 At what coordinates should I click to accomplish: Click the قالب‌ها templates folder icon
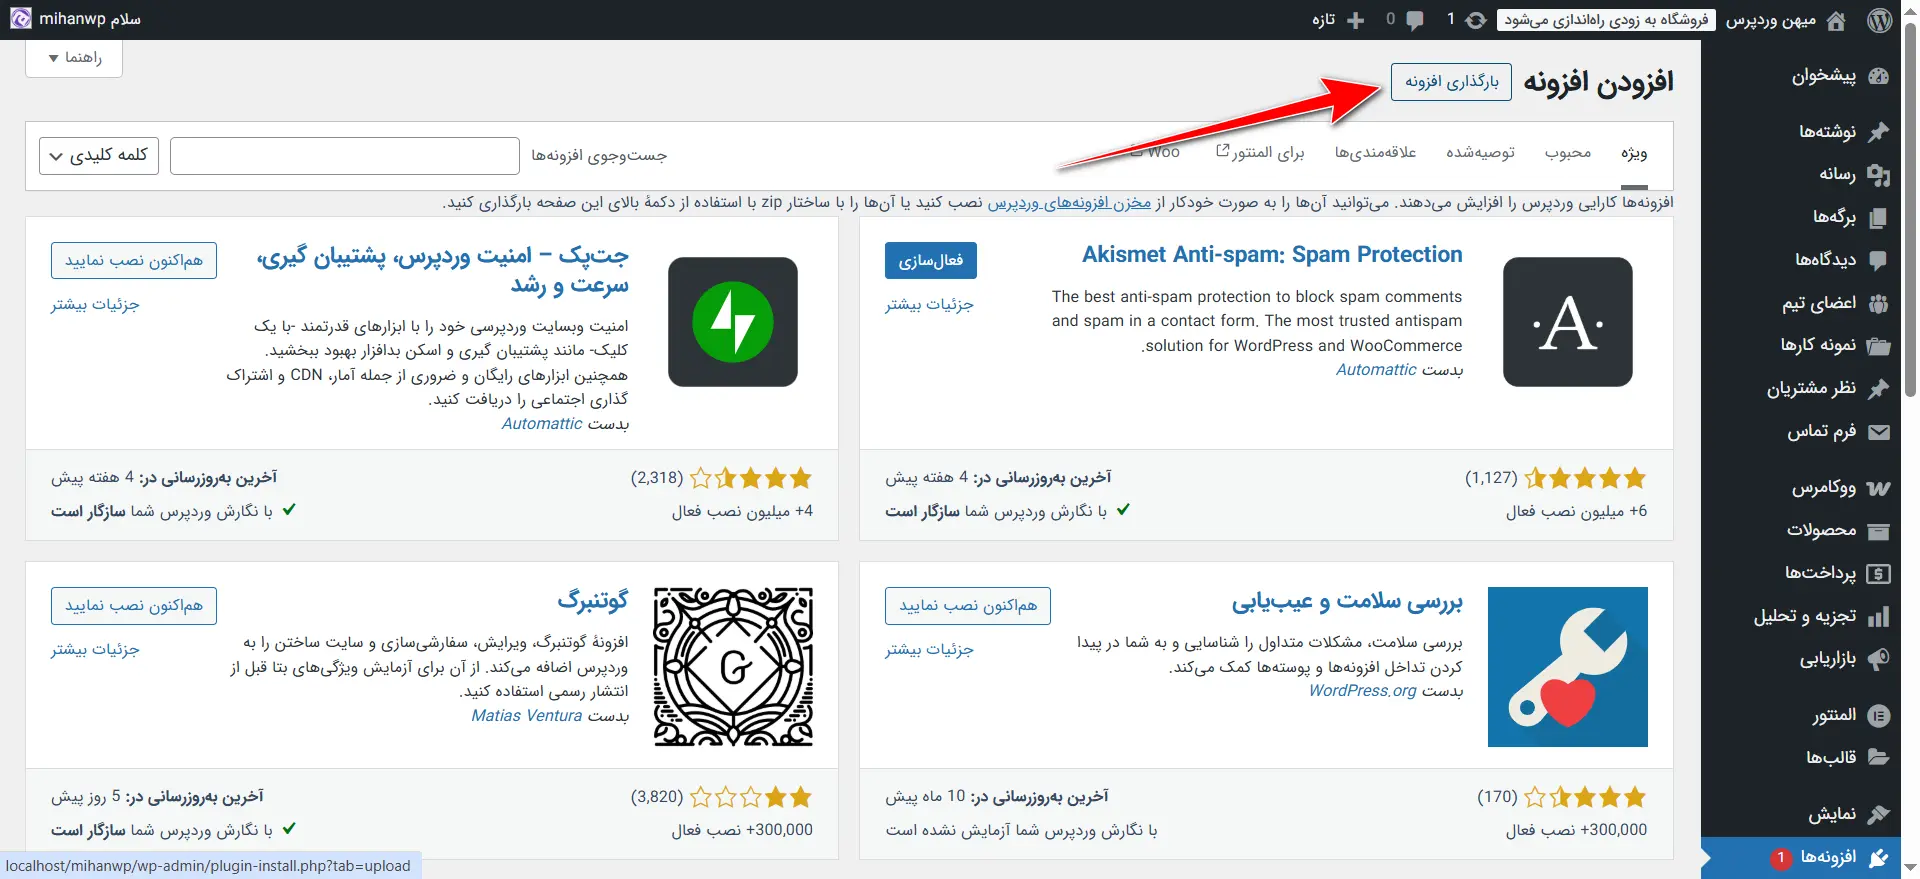click(1879, 758)
